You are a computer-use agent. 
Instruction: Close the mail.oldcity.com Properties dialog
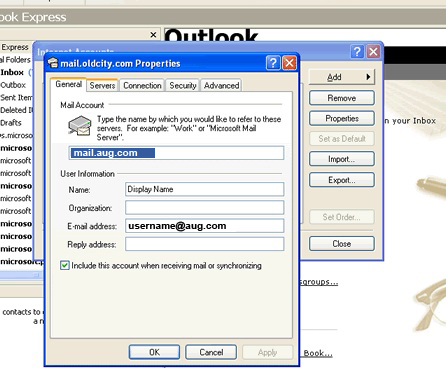point(289,63)
